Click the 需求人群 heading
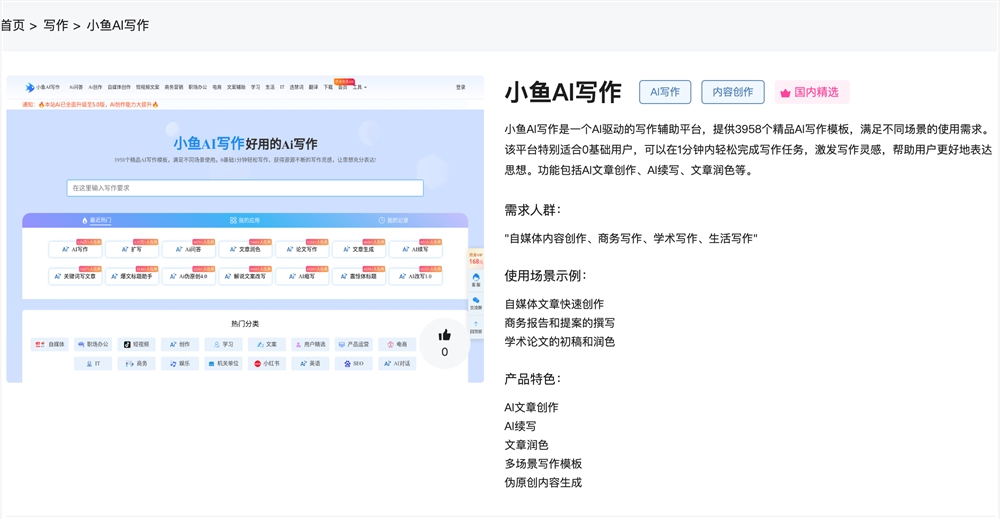 coord(533,210)
